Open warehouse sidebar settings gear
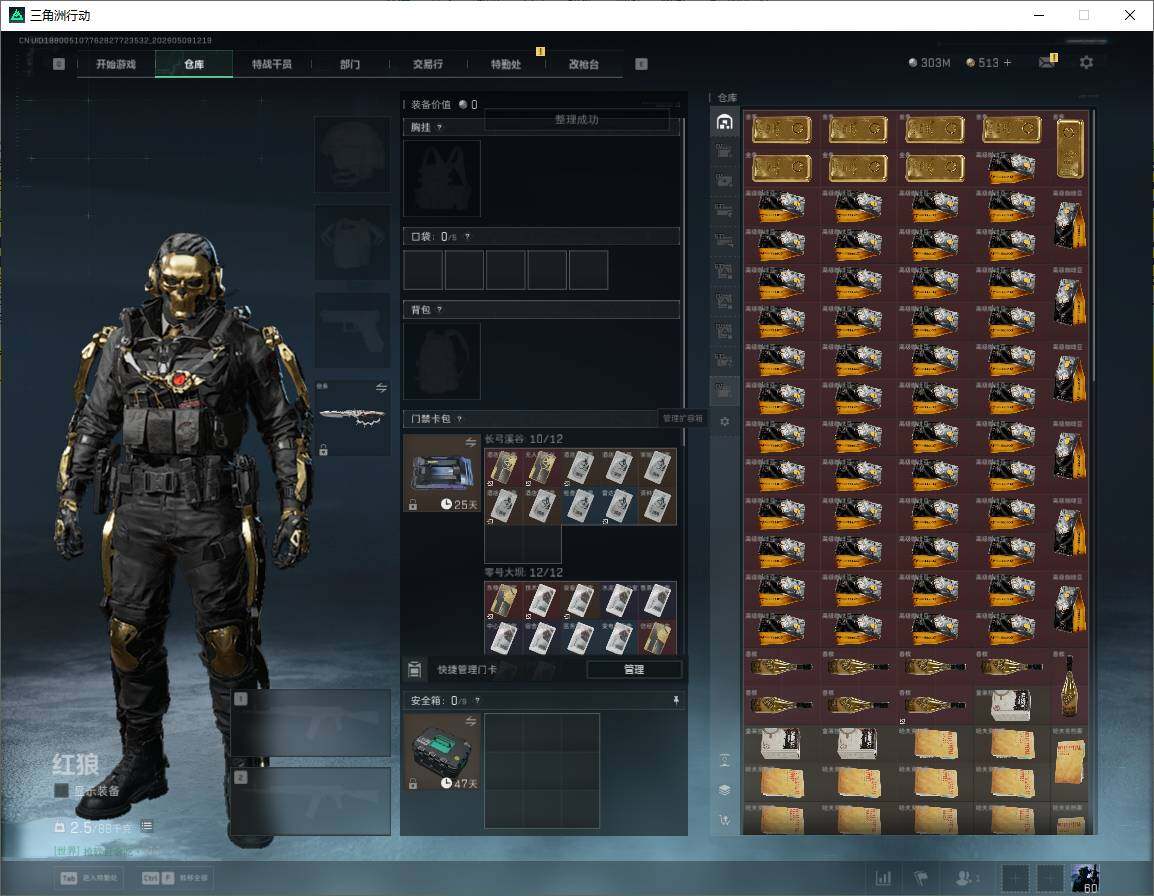This screenshot has height=896, width=1154. point(724,422)
